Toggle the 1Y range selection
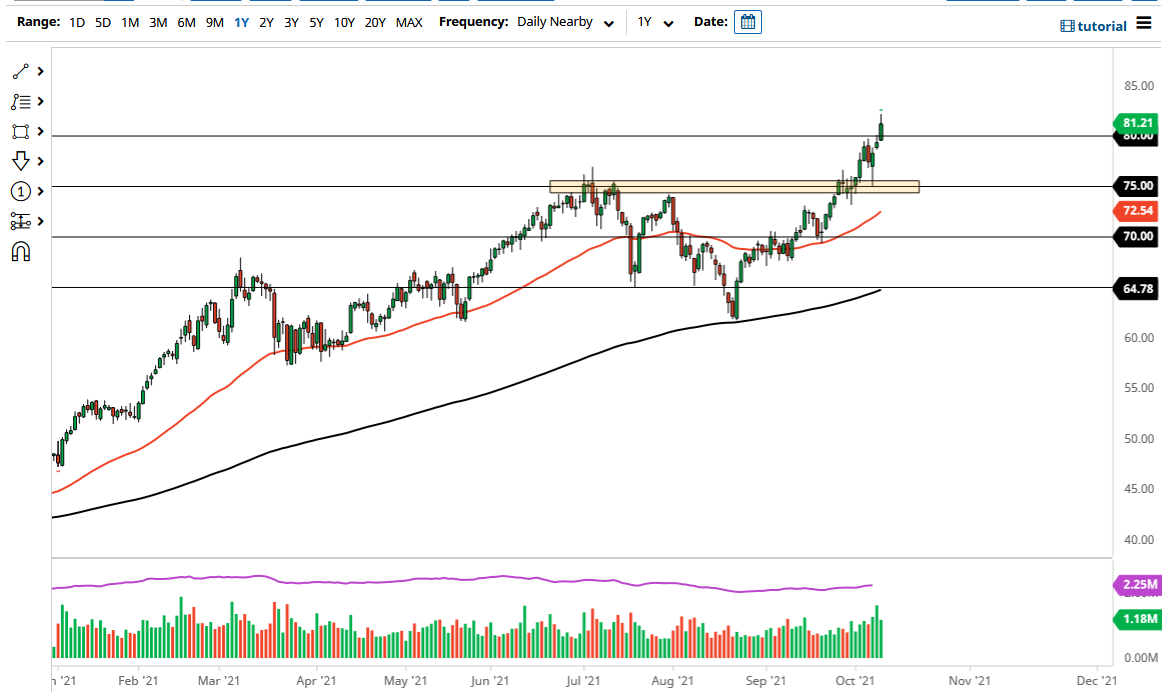The width and height of the screenshot is (1168, 700). (x=240, y=22)
